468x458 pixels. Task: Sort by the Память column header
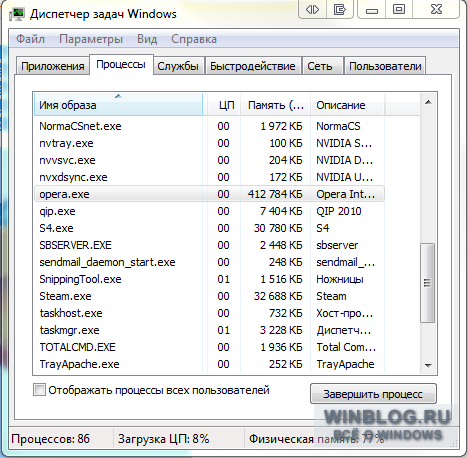click(x=275, y=105)
